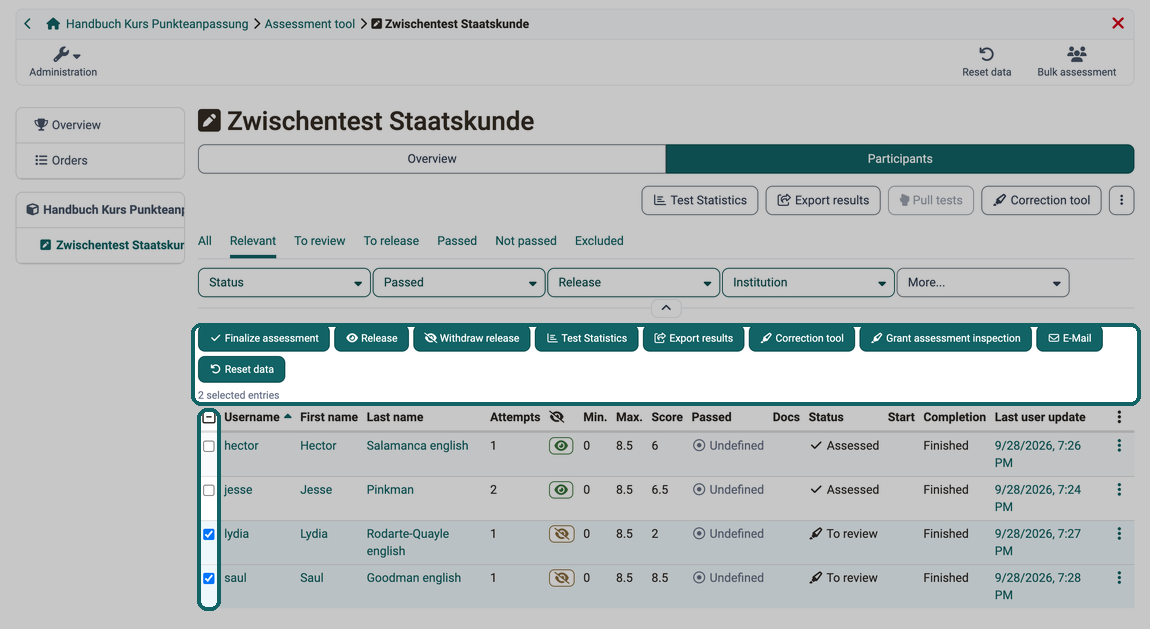The width and height of the screenshot is (1150, 629).
Task: Check the checkbox for jesse
Action: coord(209,490)
